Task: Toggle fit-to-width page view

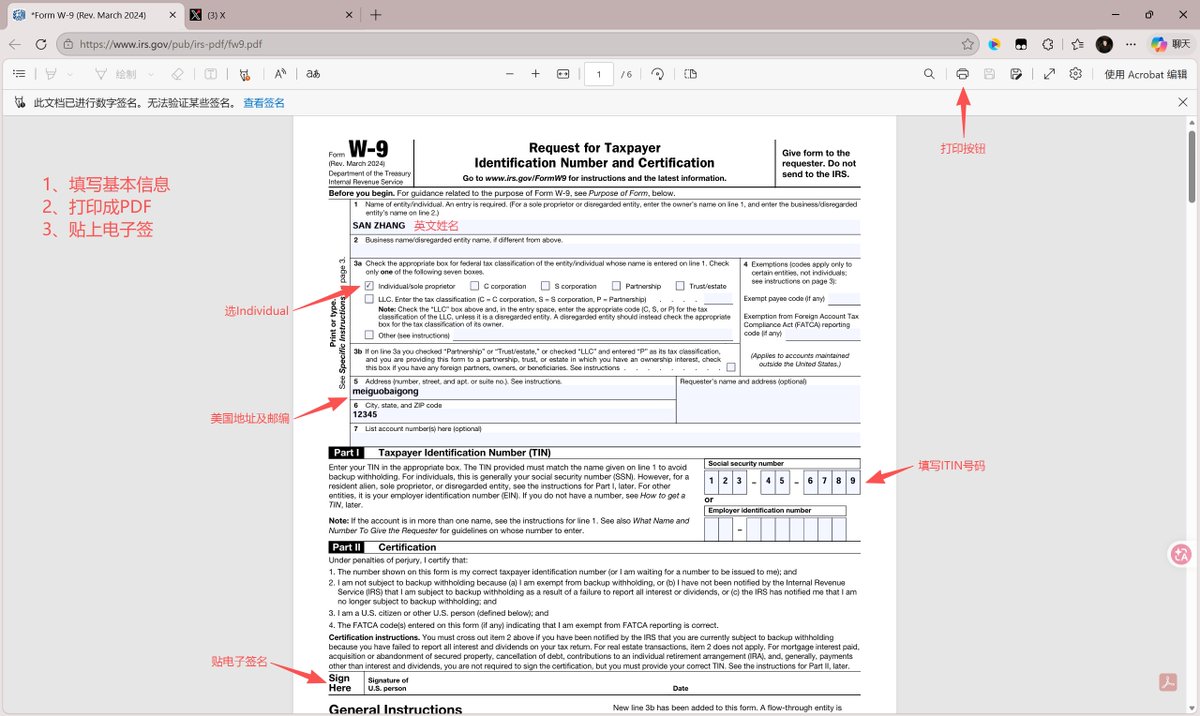Action: tap(563, 73)
